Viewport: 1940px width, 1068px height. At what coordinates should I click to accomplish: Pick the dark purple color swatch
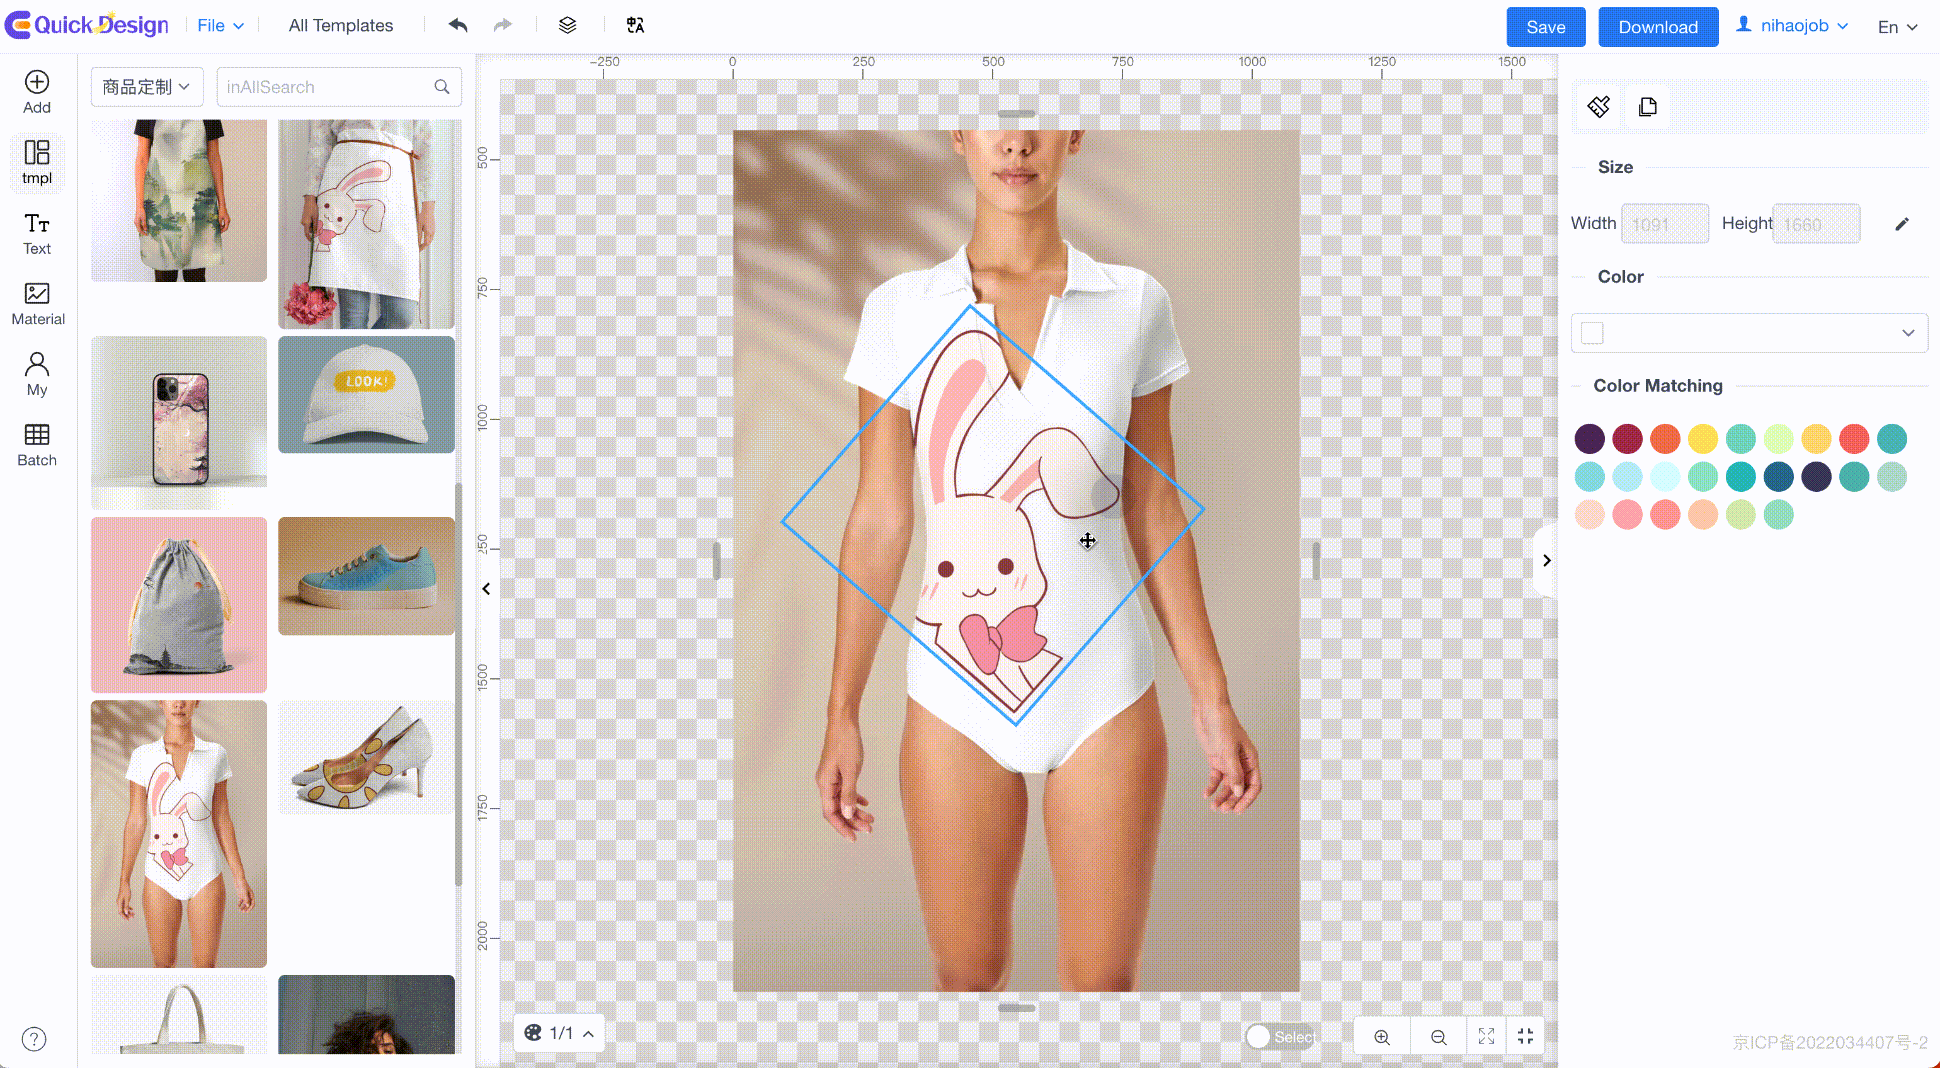1589,439
